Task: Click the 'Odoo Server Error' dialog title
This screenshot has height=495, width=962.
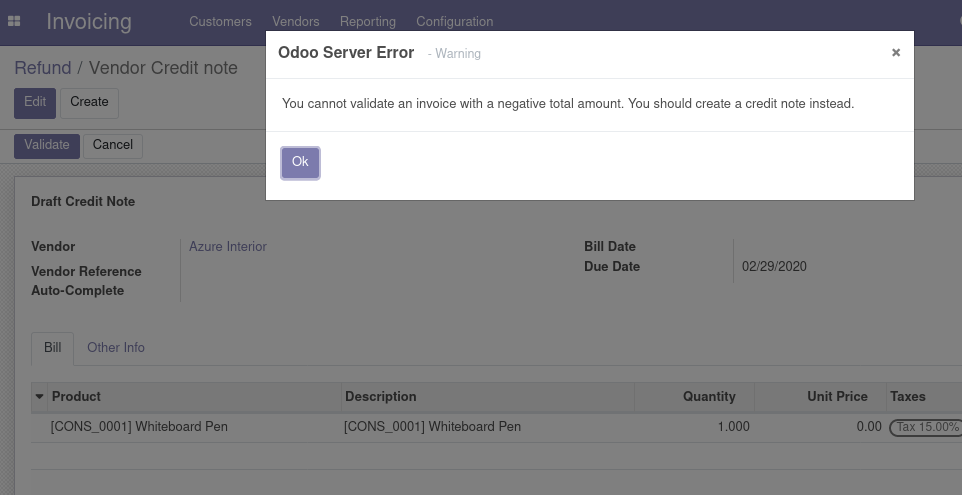Action: pos(346,53)
